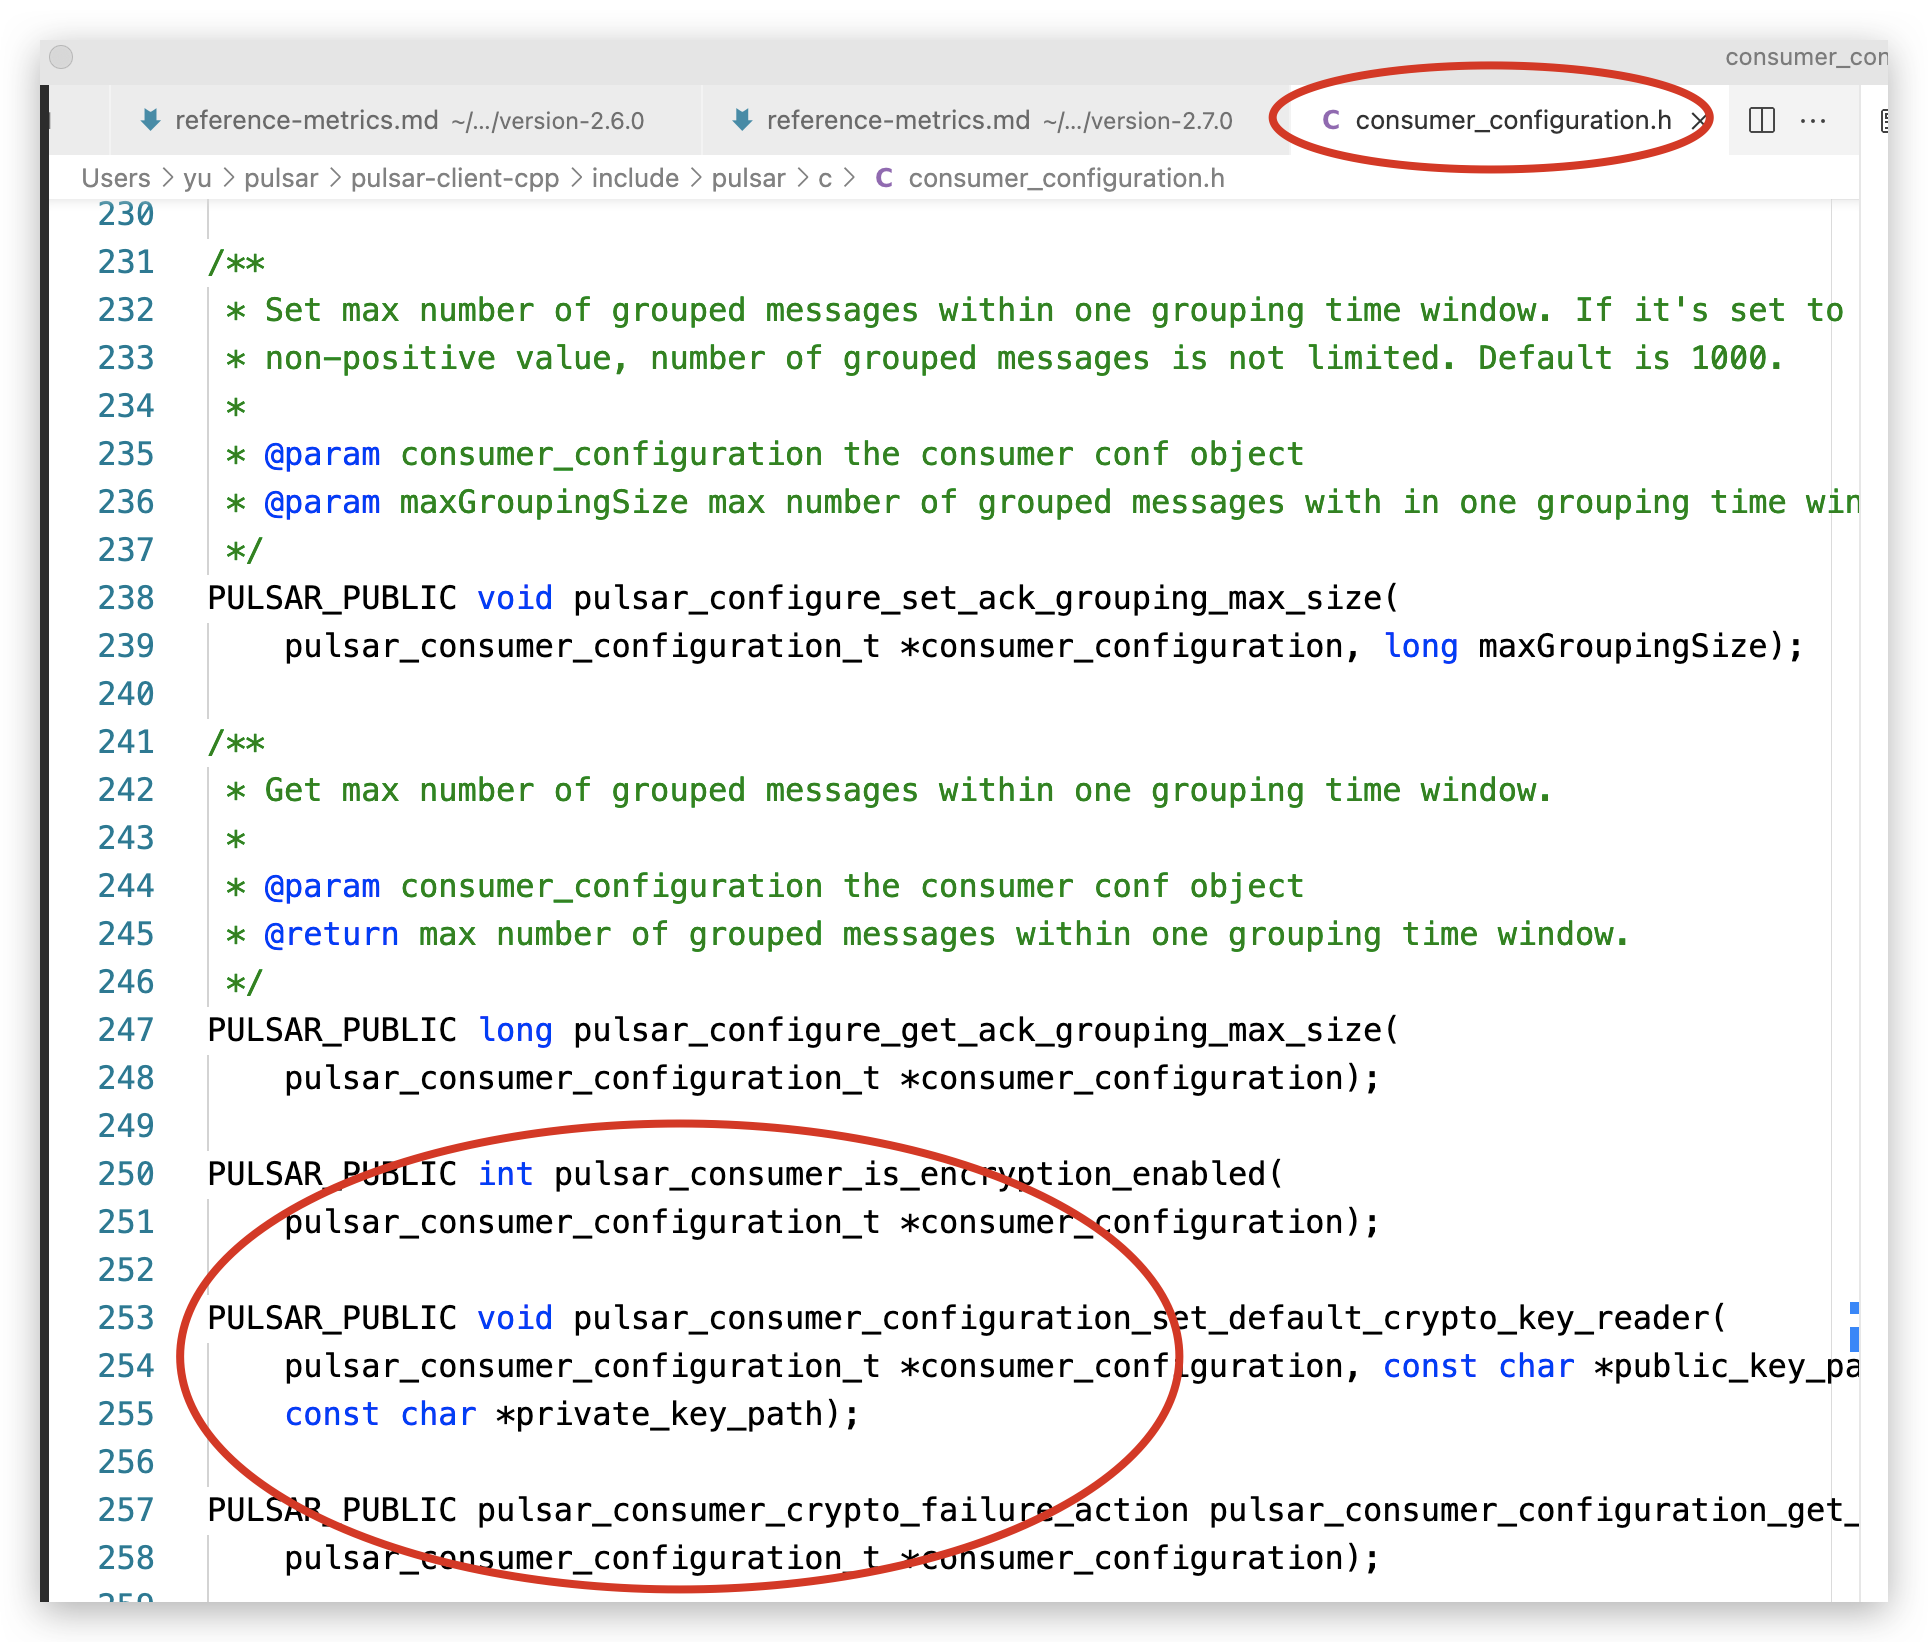Click the 'c' folder breadcrumb
The height and width of the screenshot is (1642, 1928).
[825, 178]
